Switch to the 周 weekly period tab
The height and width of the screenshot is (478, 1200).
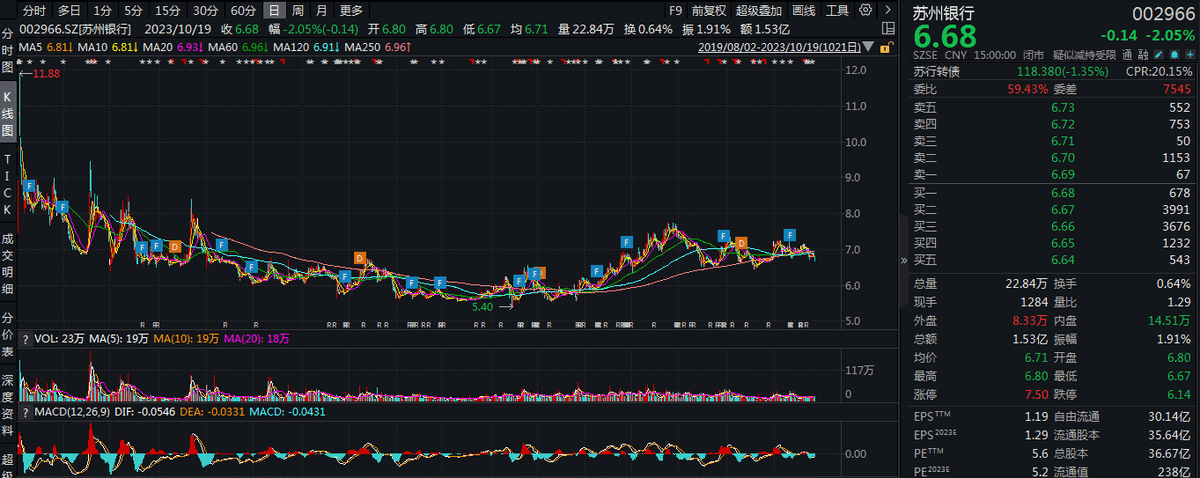297,11
